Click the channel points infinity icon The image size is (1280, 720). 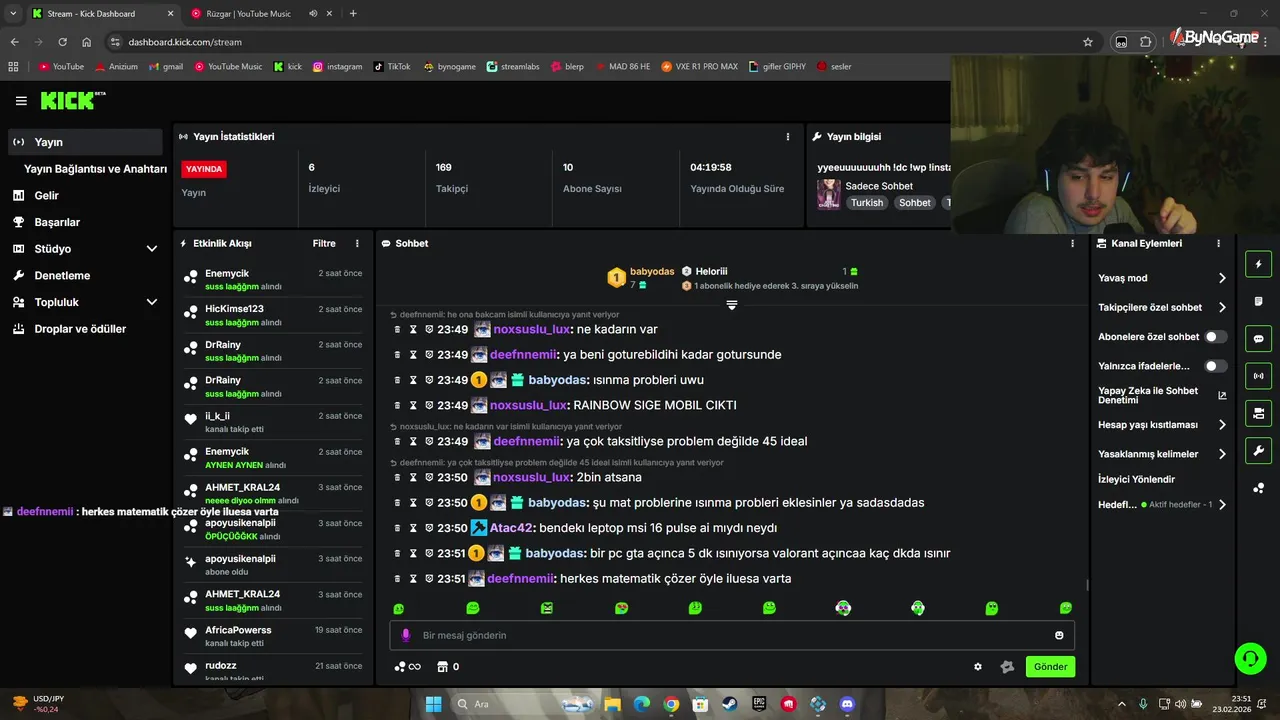point(408,667)
